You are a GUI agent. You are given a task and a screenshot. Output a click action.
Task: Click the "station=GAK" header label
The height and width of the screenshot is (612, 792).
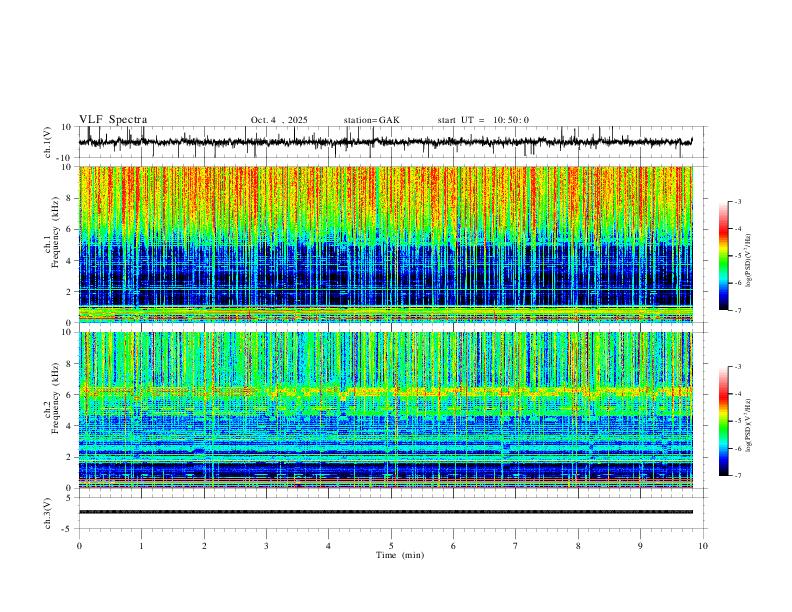(371, 120)
